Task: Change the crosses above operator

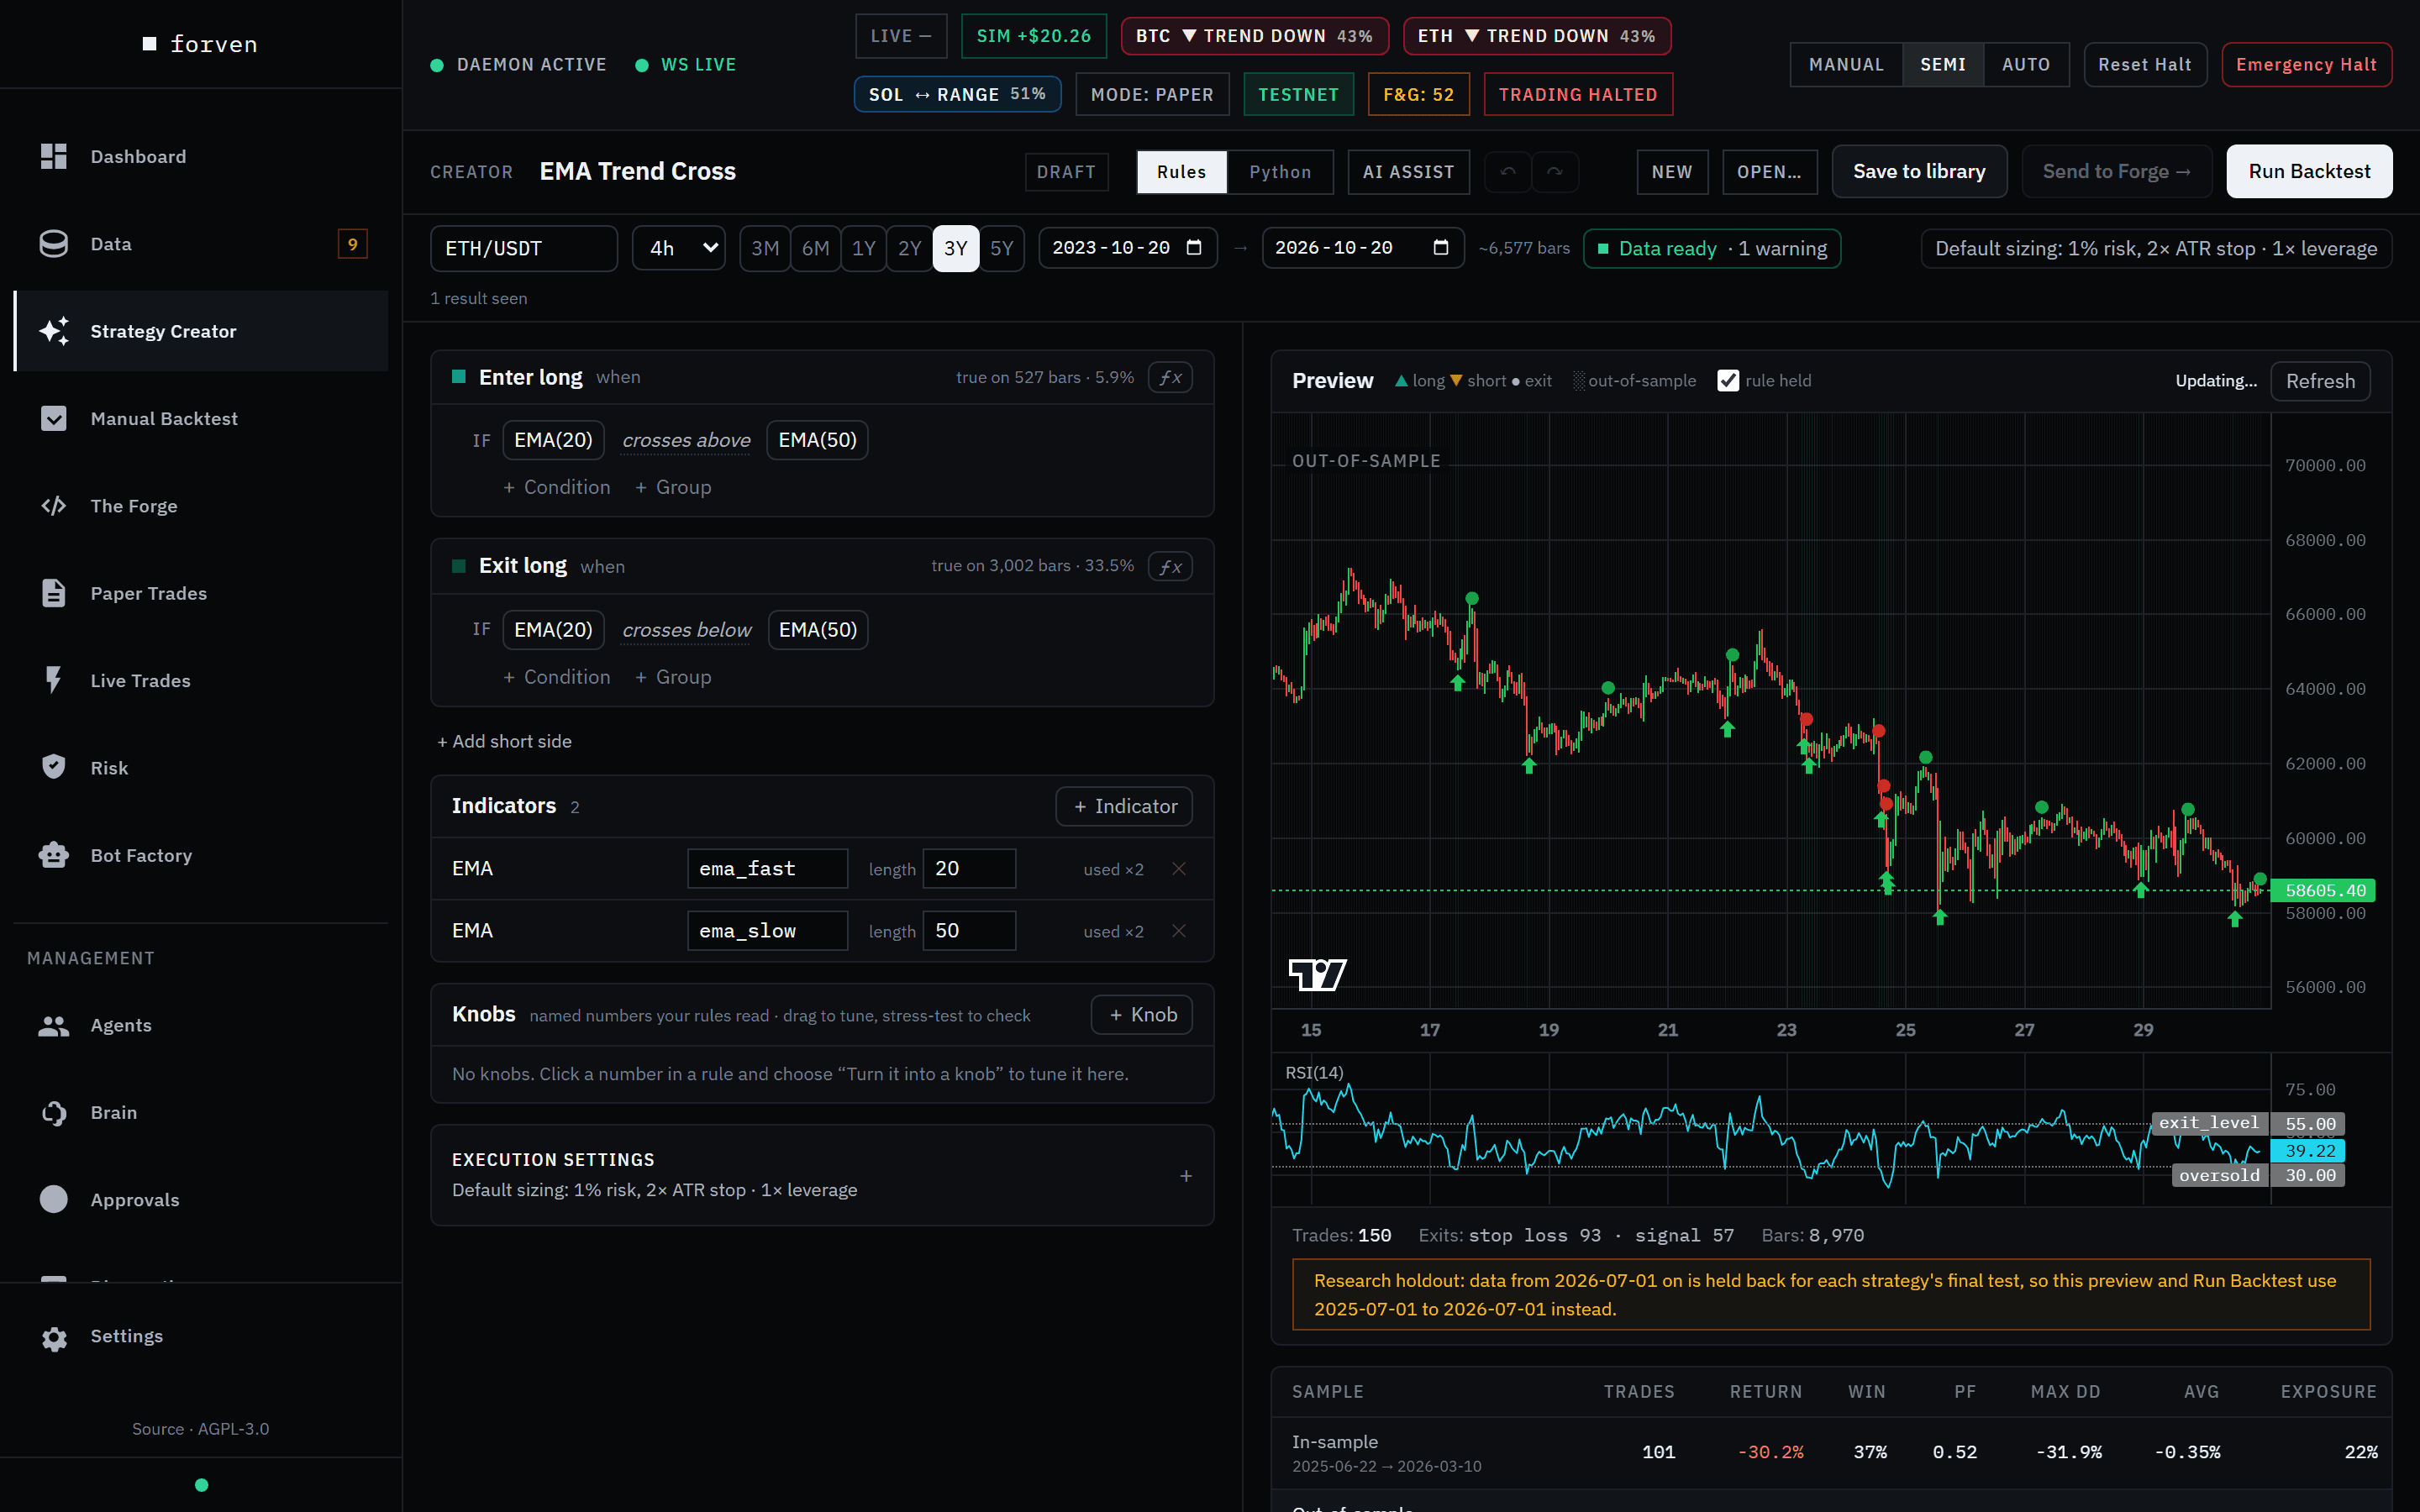Action: [x=686, y=441]
